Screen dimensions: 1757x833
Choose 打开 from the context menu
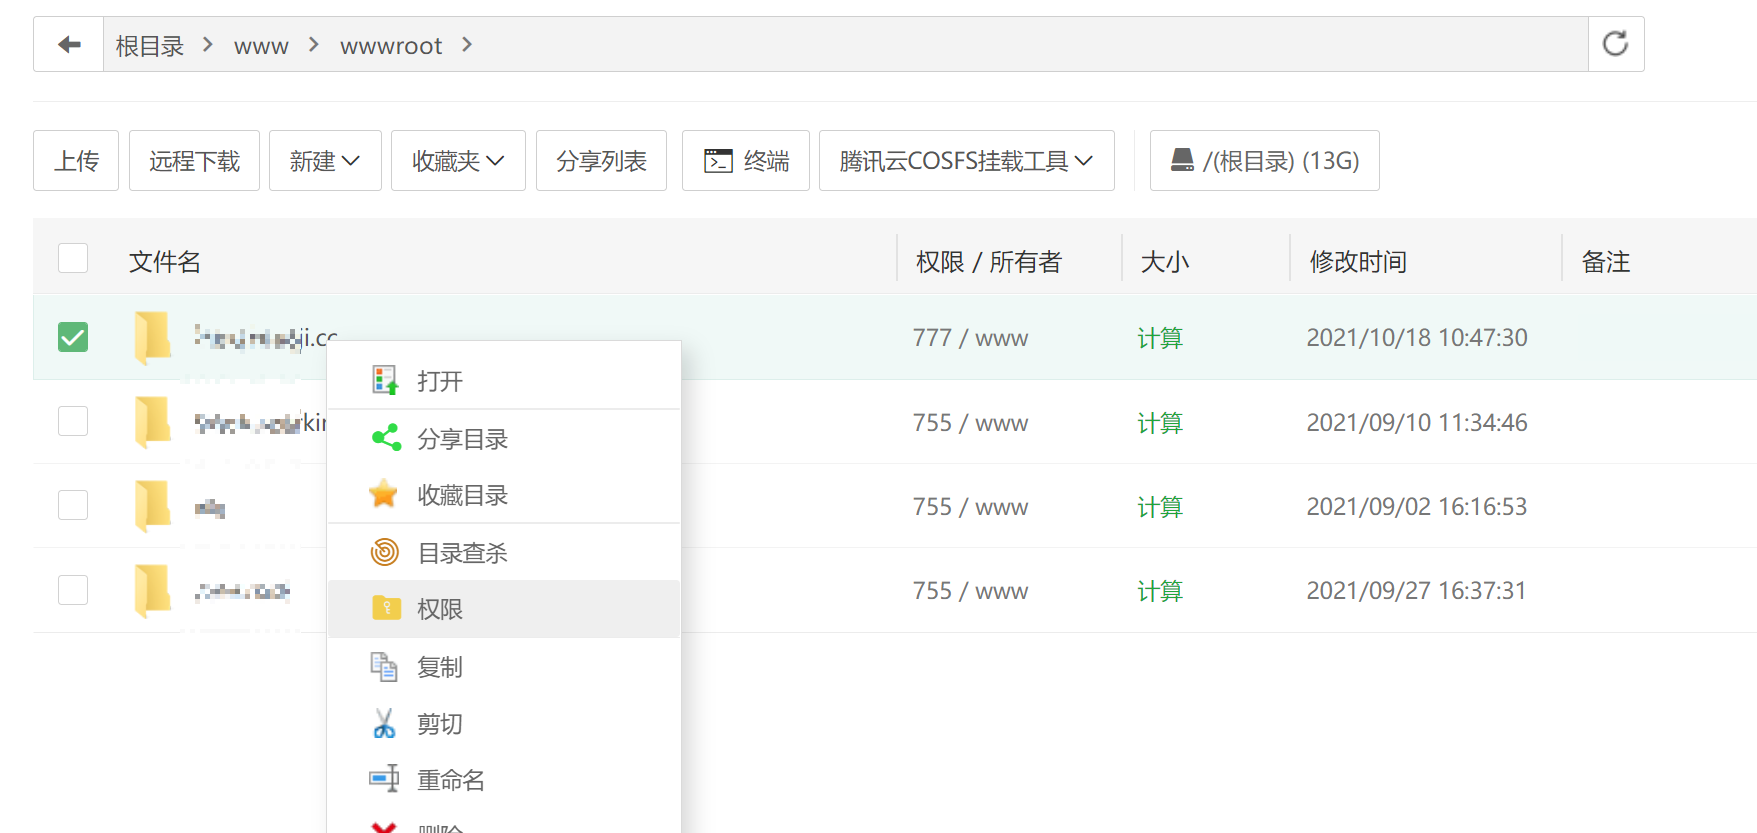coord(504,380)
